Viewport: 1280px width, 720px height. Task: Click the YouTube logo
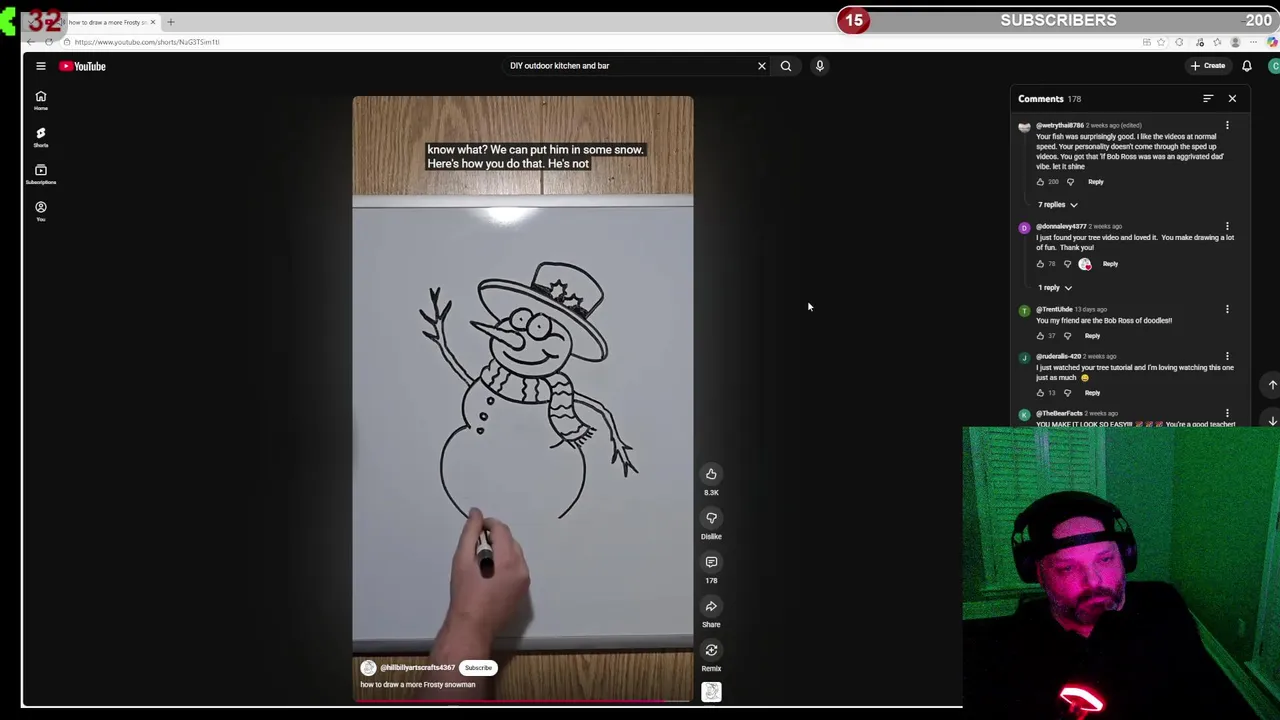coord(82,66)
